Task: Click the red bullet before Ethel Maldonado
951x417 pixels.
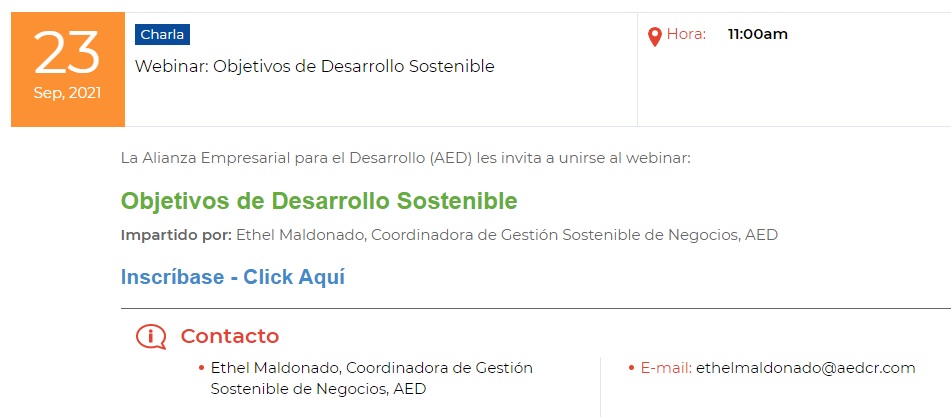Action: point(201,368)
